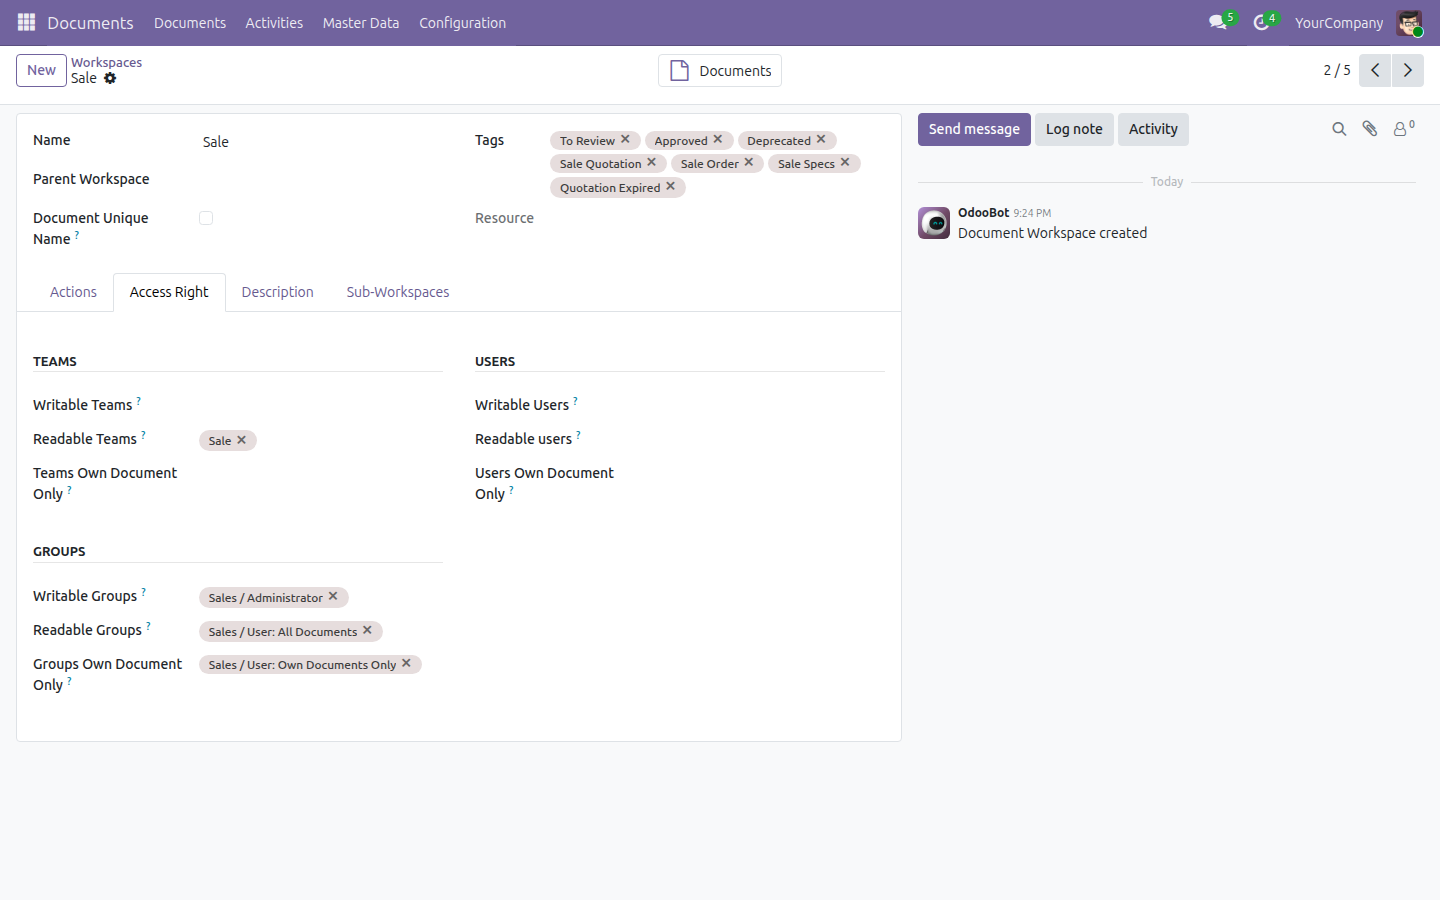This screenshot has width=1440, height=900.
Task: Switch to the Sub-Workspaces tab
Action: coord(398,292)
